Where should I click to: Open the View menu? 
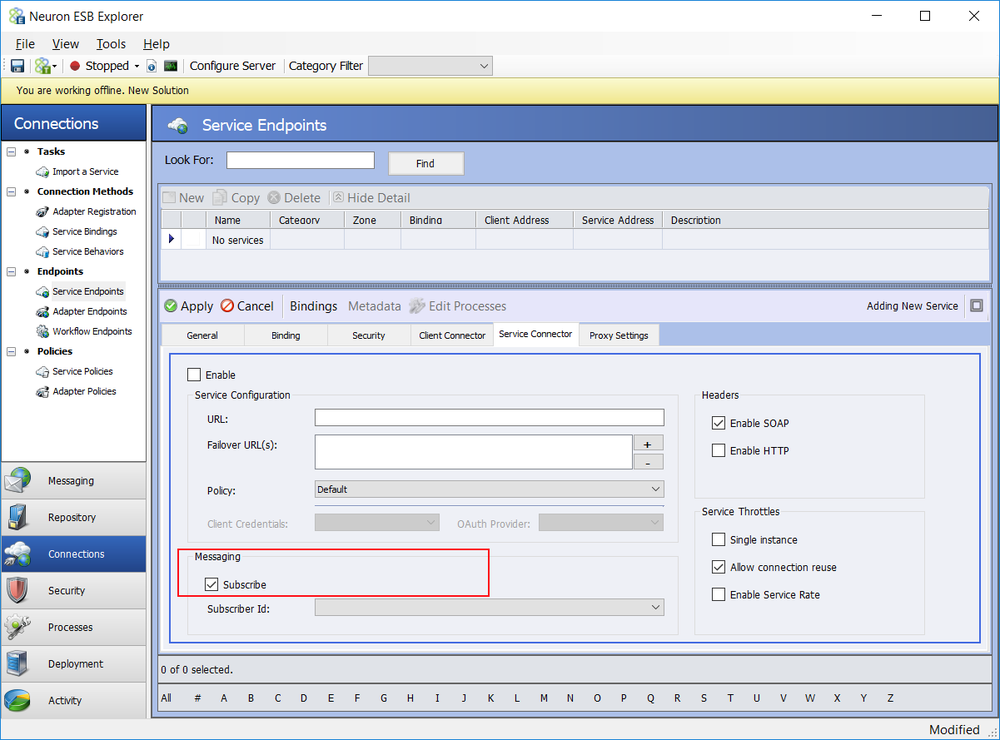66,44
